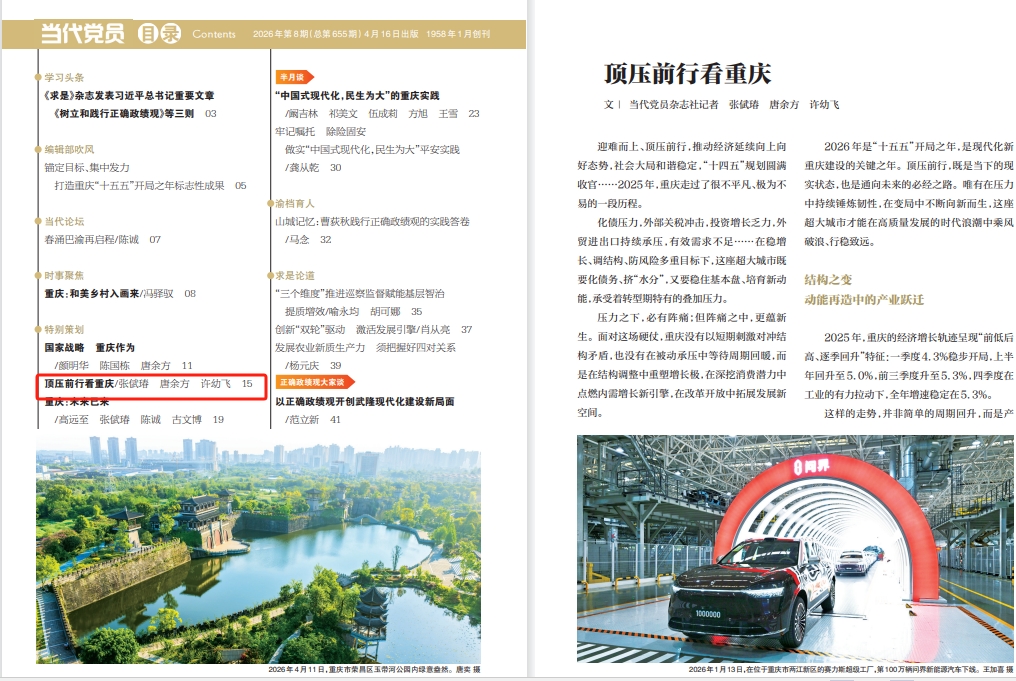Select the 当代论坛 section heading
This screenshot has width=1016, height=681.
click(64, 221)
